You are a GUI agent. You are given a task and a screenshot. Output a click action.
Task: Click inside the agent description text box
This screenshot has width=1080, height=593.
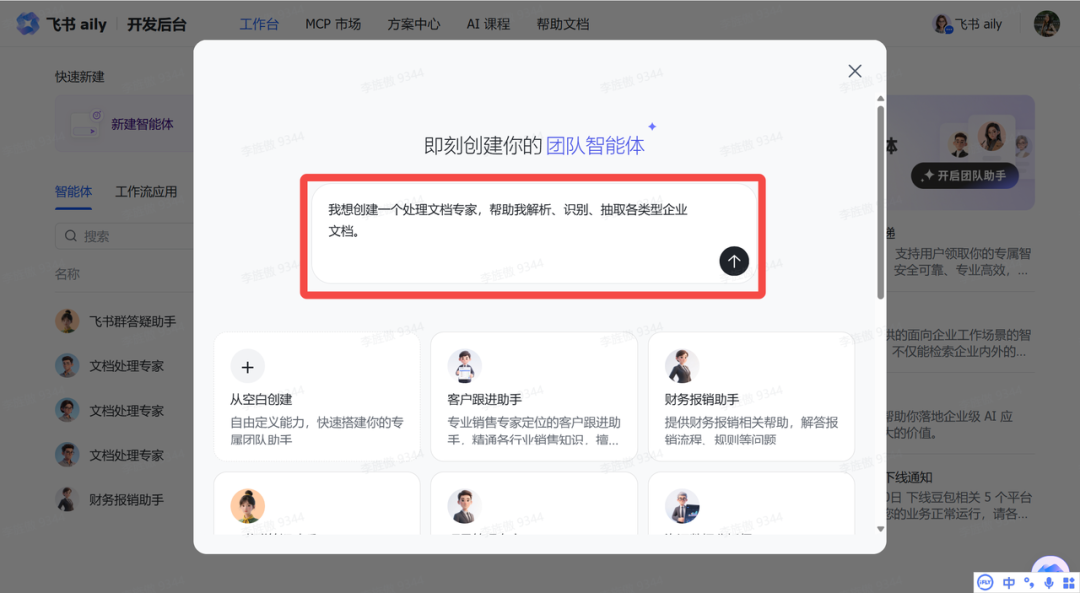tap(533, 233)
